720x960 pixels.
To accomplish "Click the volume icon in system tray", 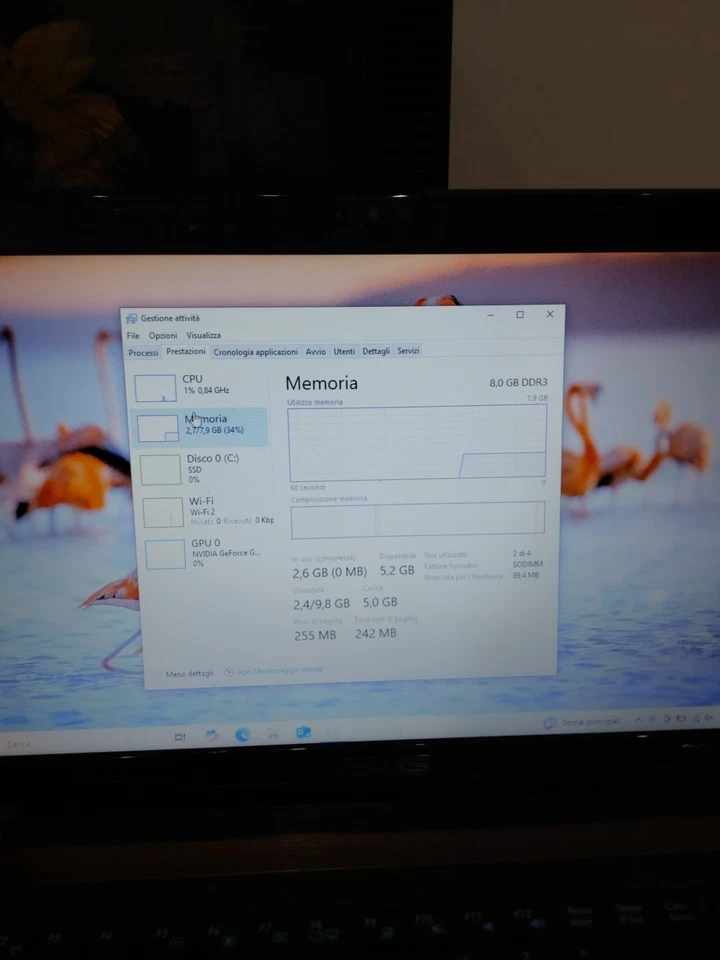I will (709, 718).
